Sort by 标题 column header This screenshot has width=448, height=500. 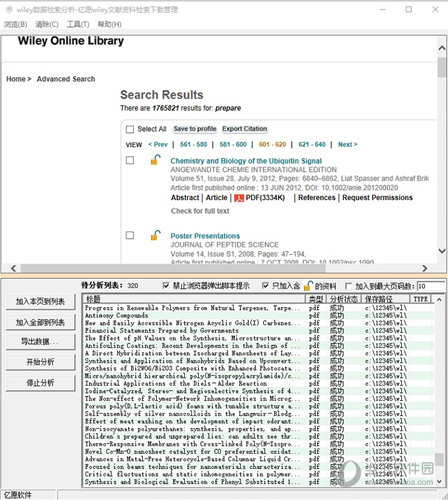[x=194, y=299]
